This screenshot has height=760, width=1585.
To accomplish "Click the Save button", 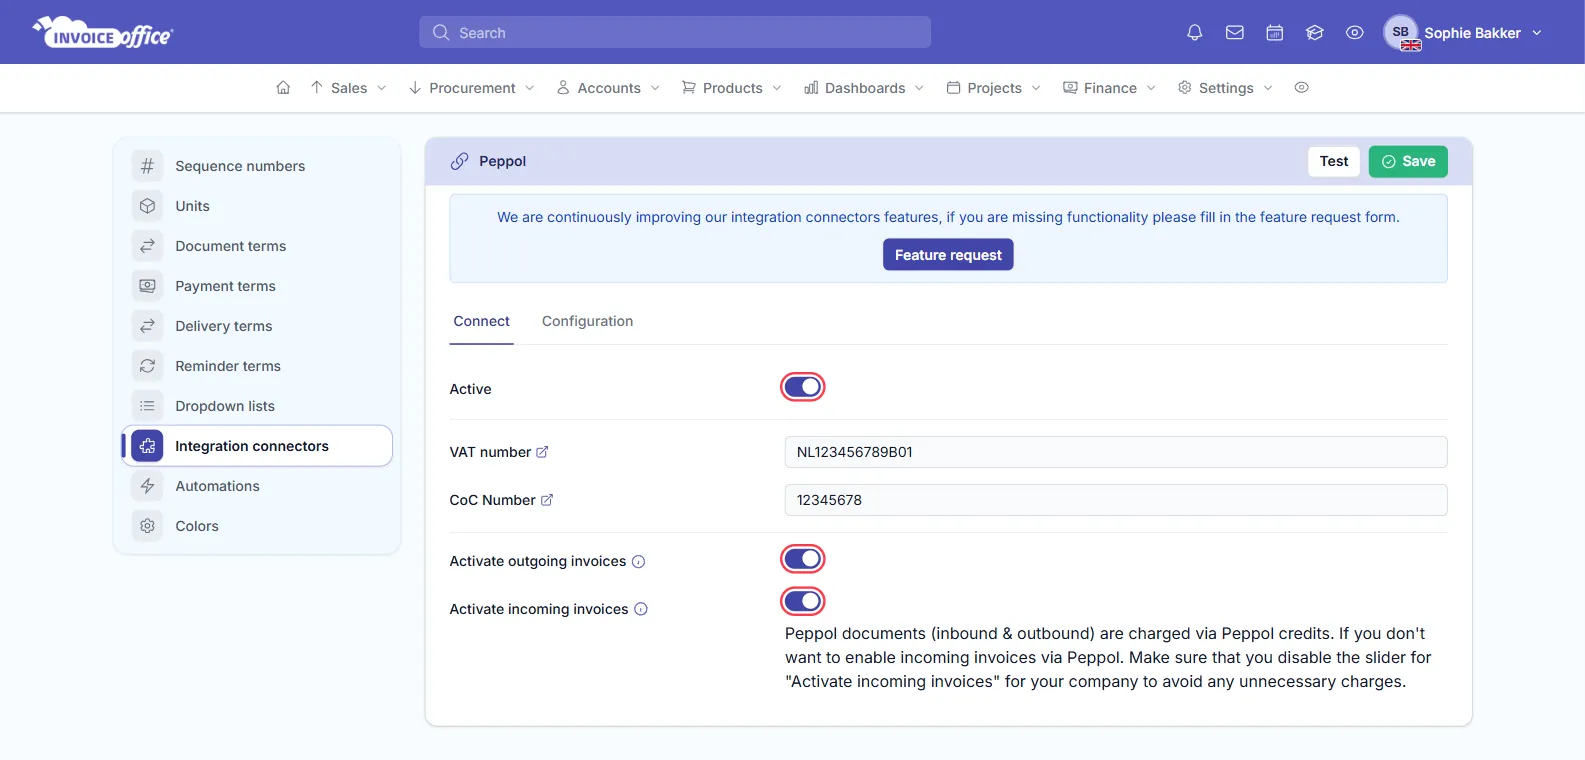I will (x=1408, y=161).
